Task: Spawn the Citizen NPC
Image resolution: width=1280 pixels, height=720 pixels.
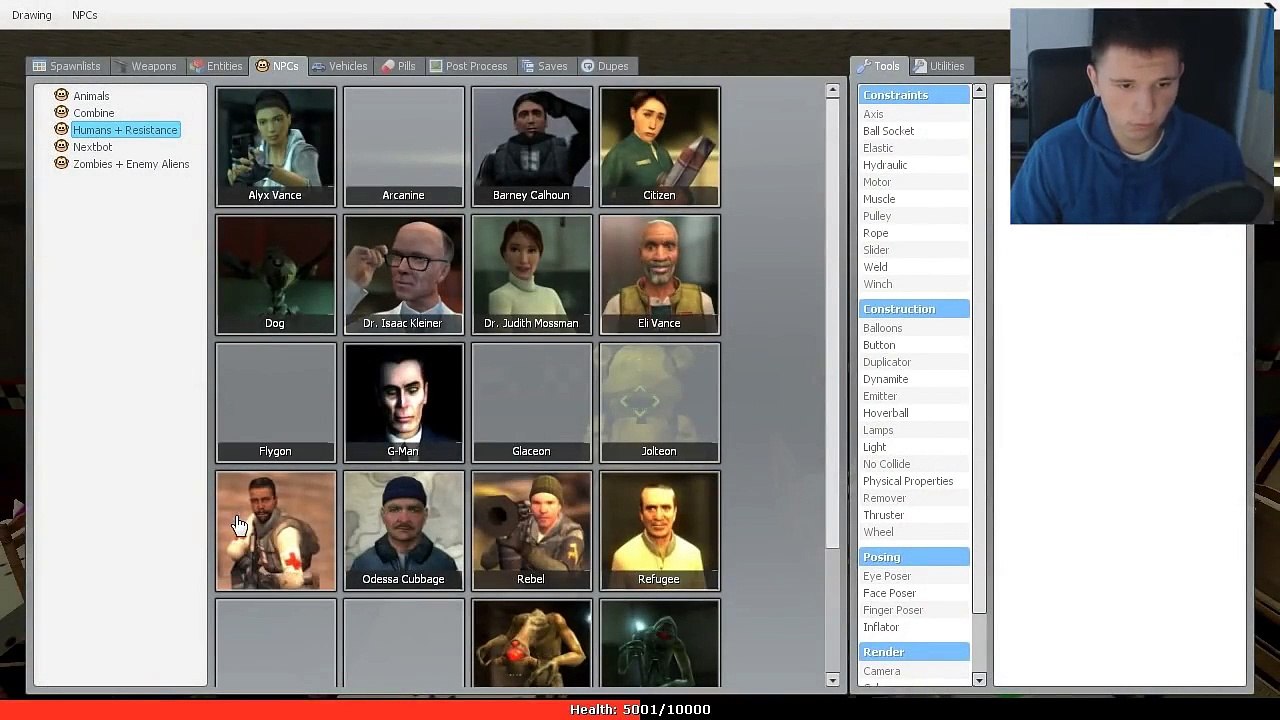Action: click(x=659, y=146)
